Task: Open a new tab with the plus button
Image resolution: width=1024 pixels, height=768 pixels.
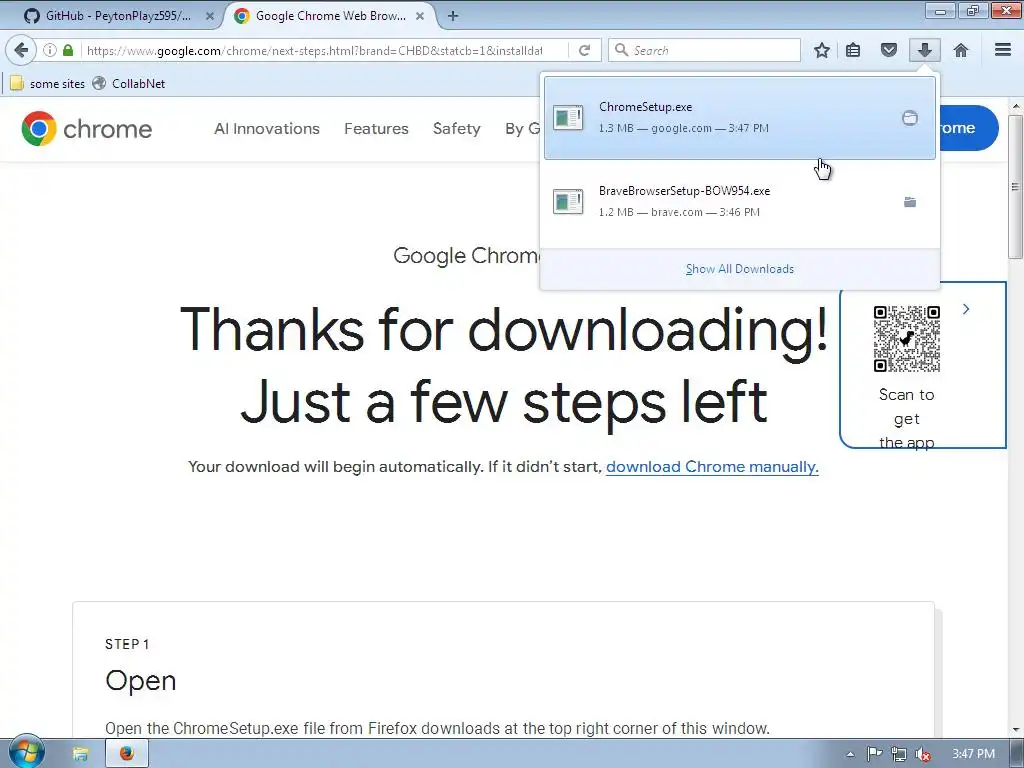Action: coord(453,16)
